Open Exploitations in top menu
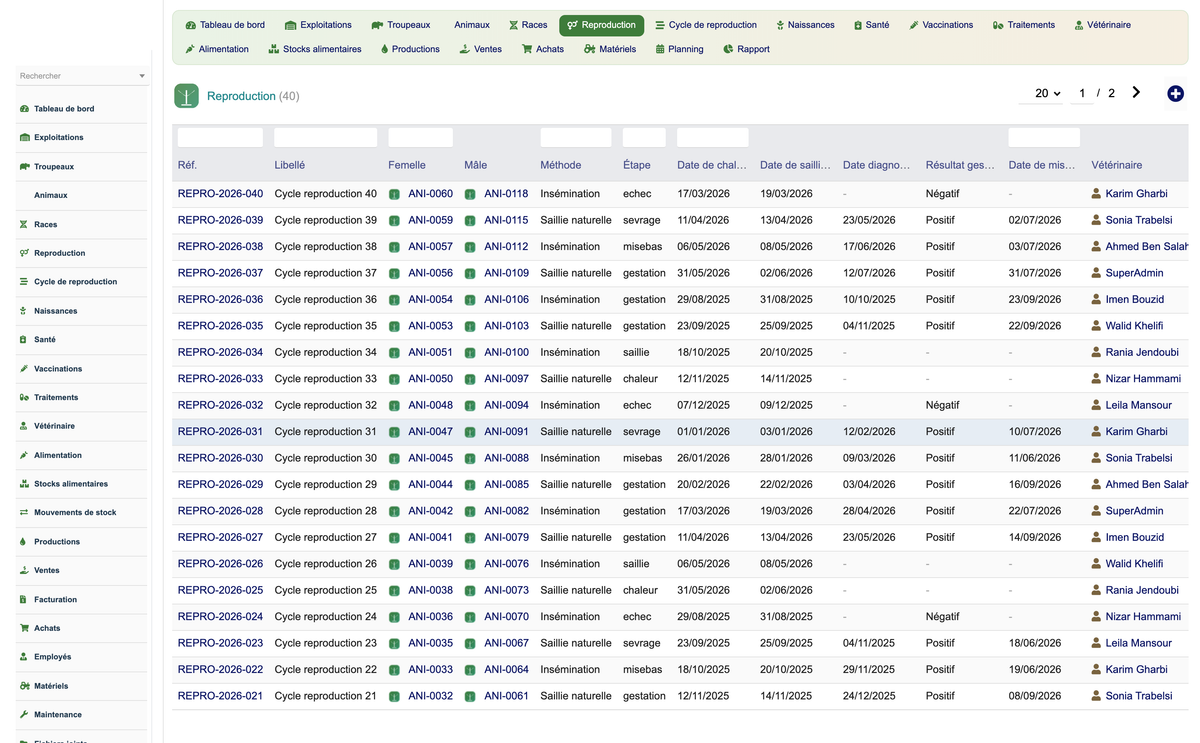The height and width of the screenshot is (743, 1200). click(318, 25)
